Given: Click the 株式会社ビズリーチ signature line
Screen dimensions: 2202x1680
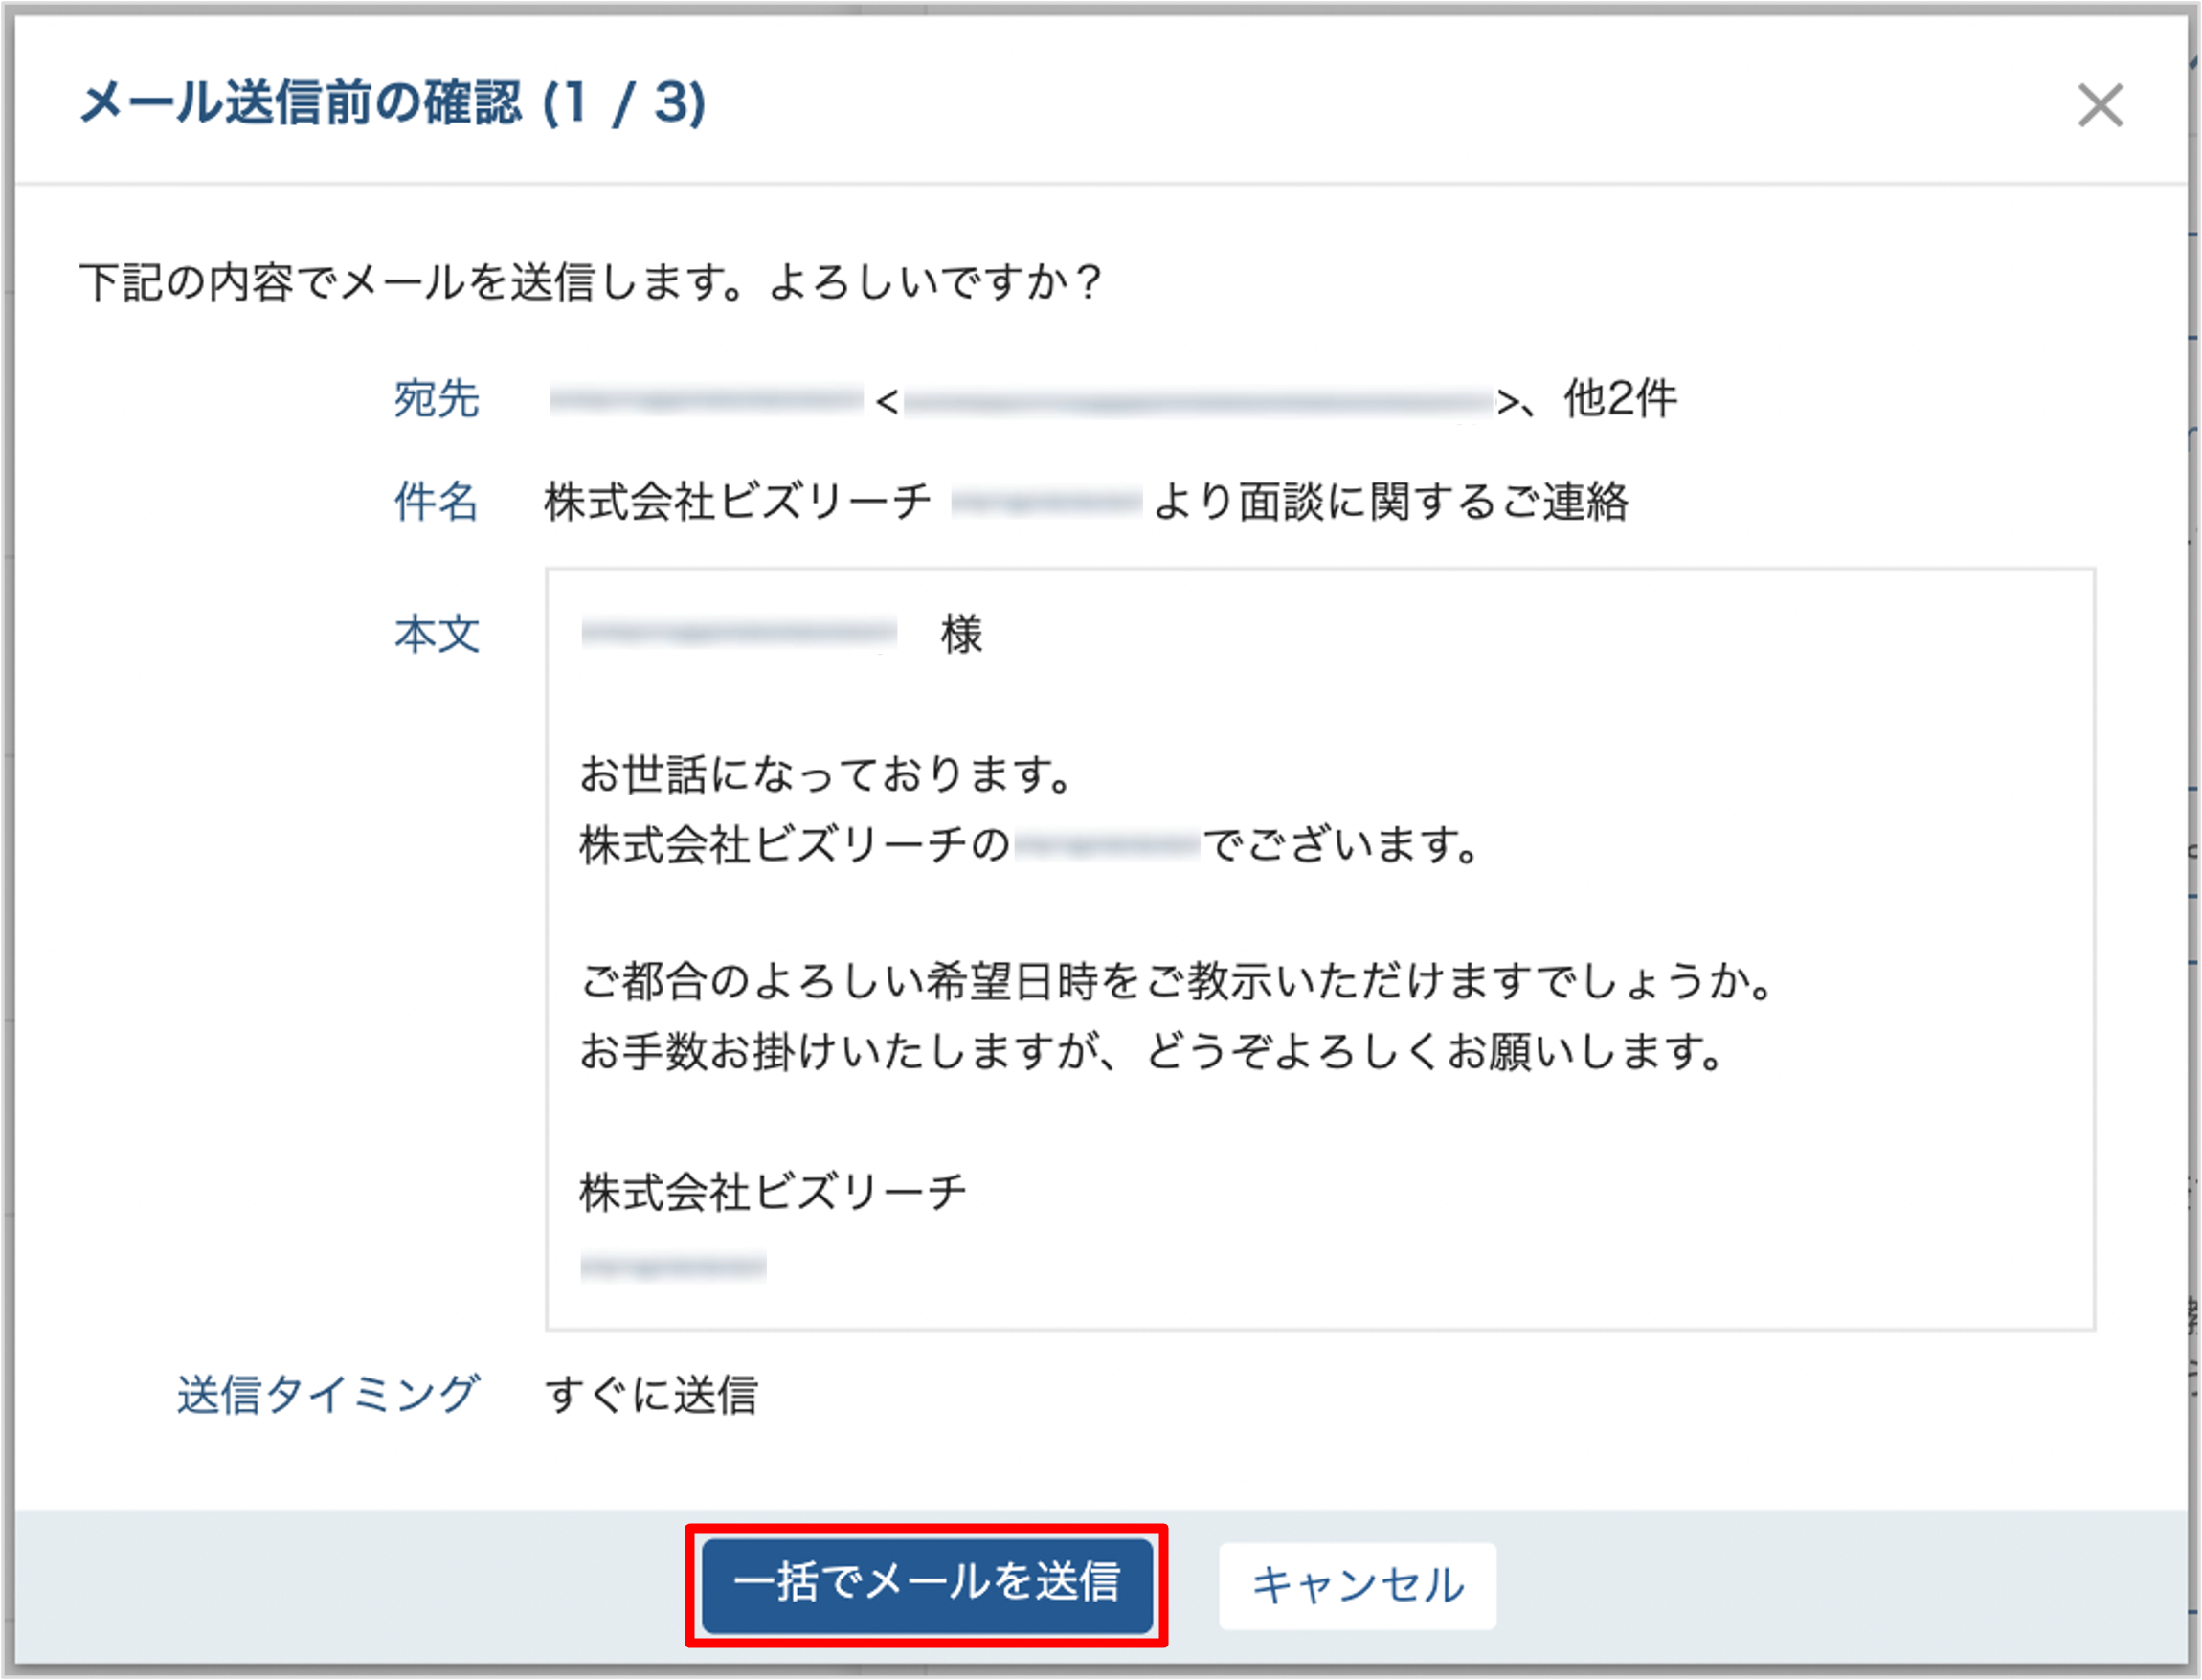Looking at the screenshot, I should click(773, 1192).
